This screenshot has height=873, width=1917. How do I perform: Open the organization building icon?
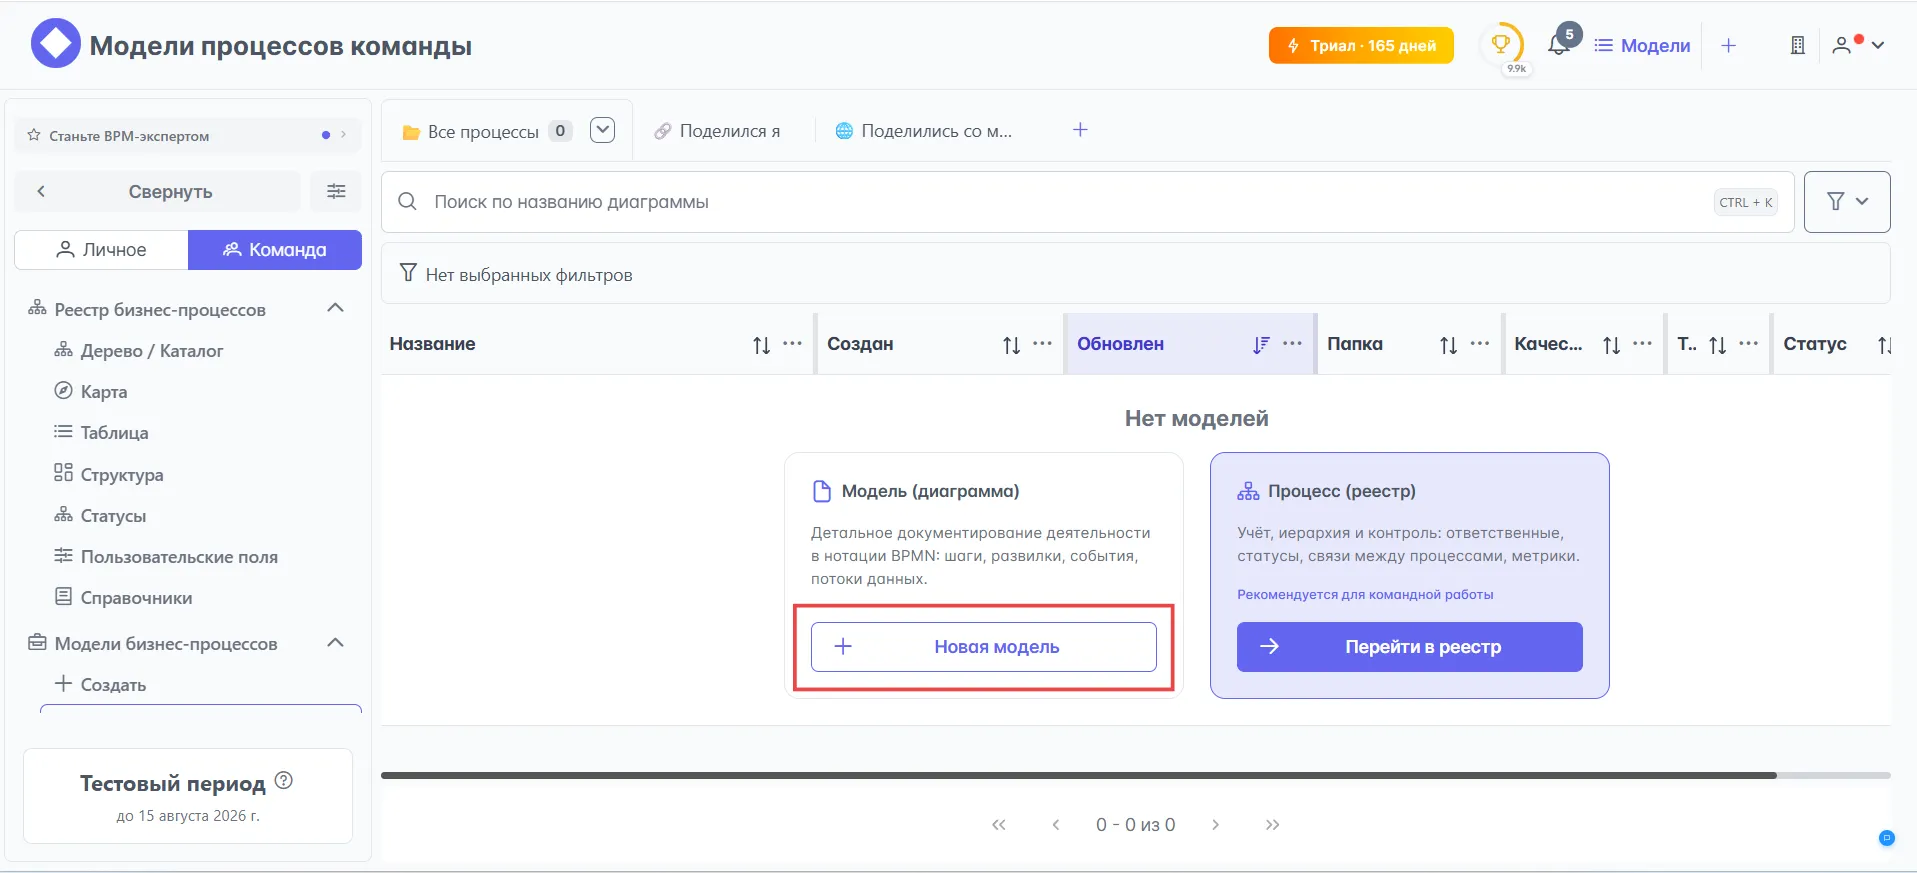[1797, 45]
